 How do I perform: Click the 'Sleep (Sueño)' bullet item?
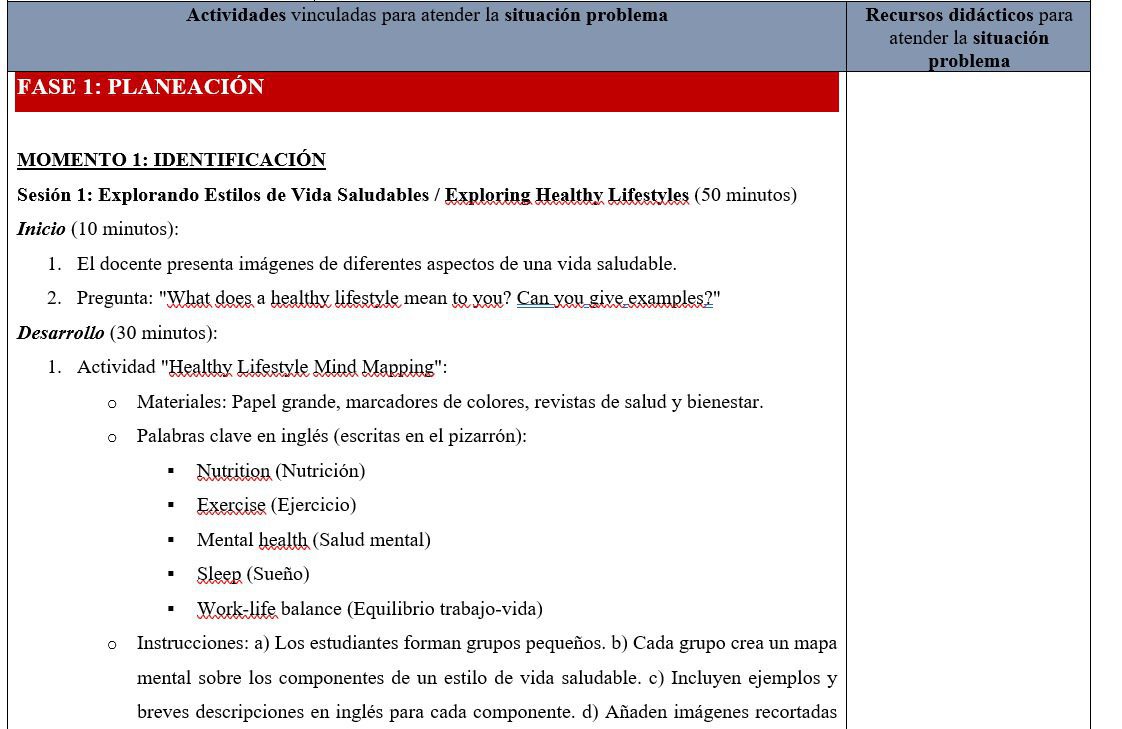click(253, 574)
